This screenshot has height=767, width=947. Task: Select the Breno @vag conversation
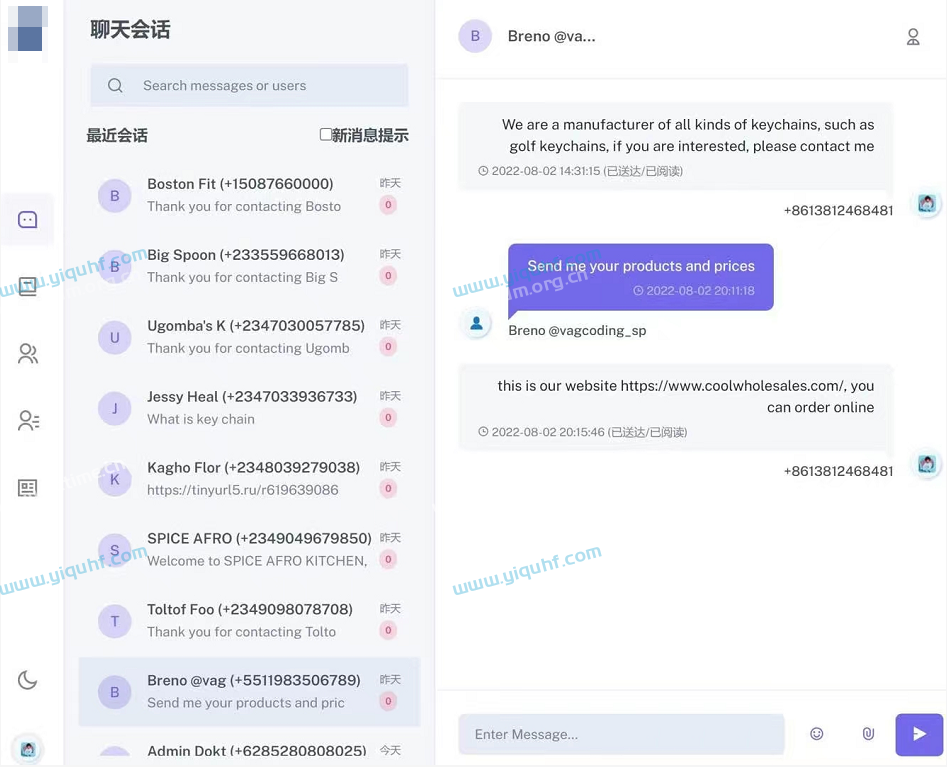tap(249, 692)
